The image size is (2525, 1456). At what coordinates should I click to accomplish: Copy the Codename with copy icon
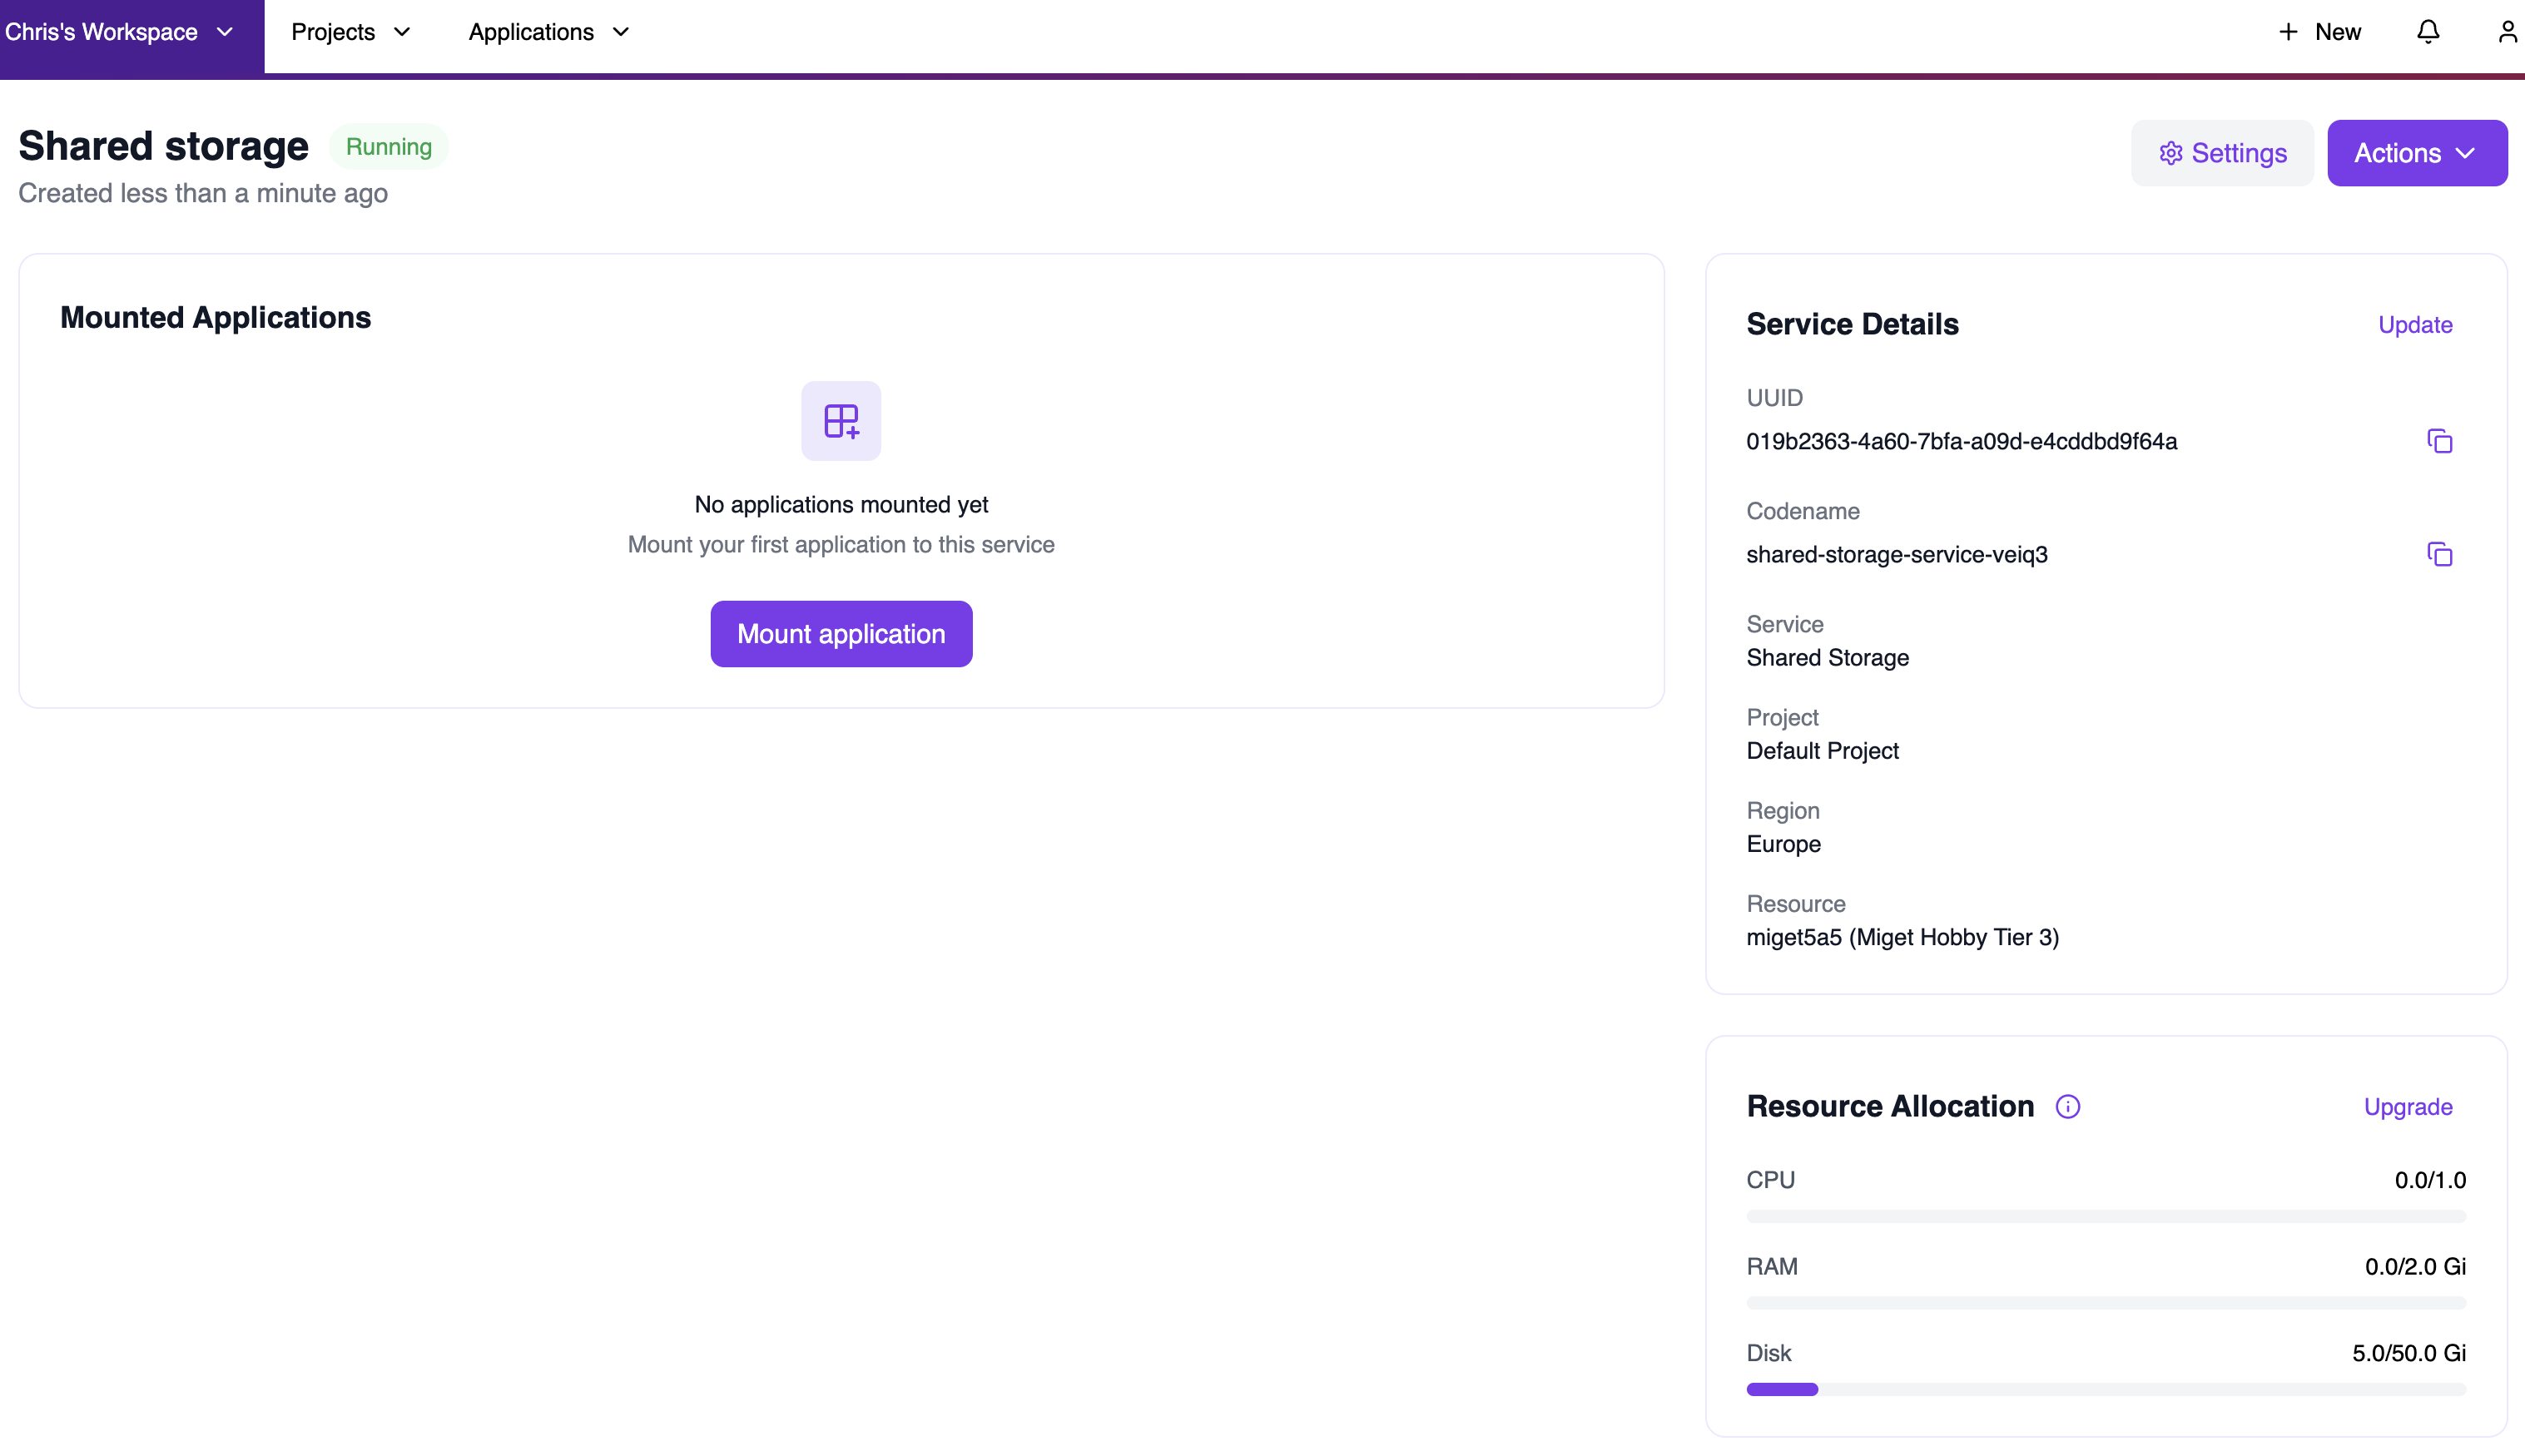2439,554
